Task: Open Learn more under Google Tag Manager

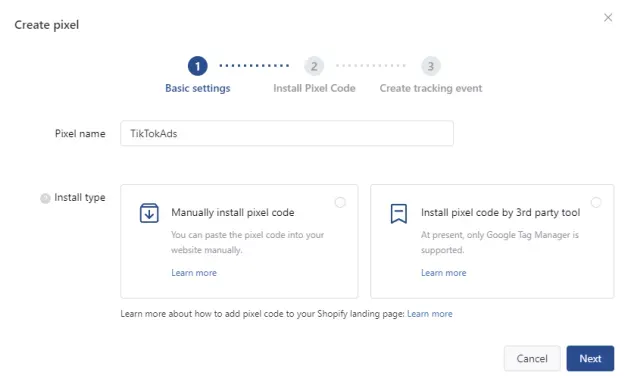Action: pos(443,273)
